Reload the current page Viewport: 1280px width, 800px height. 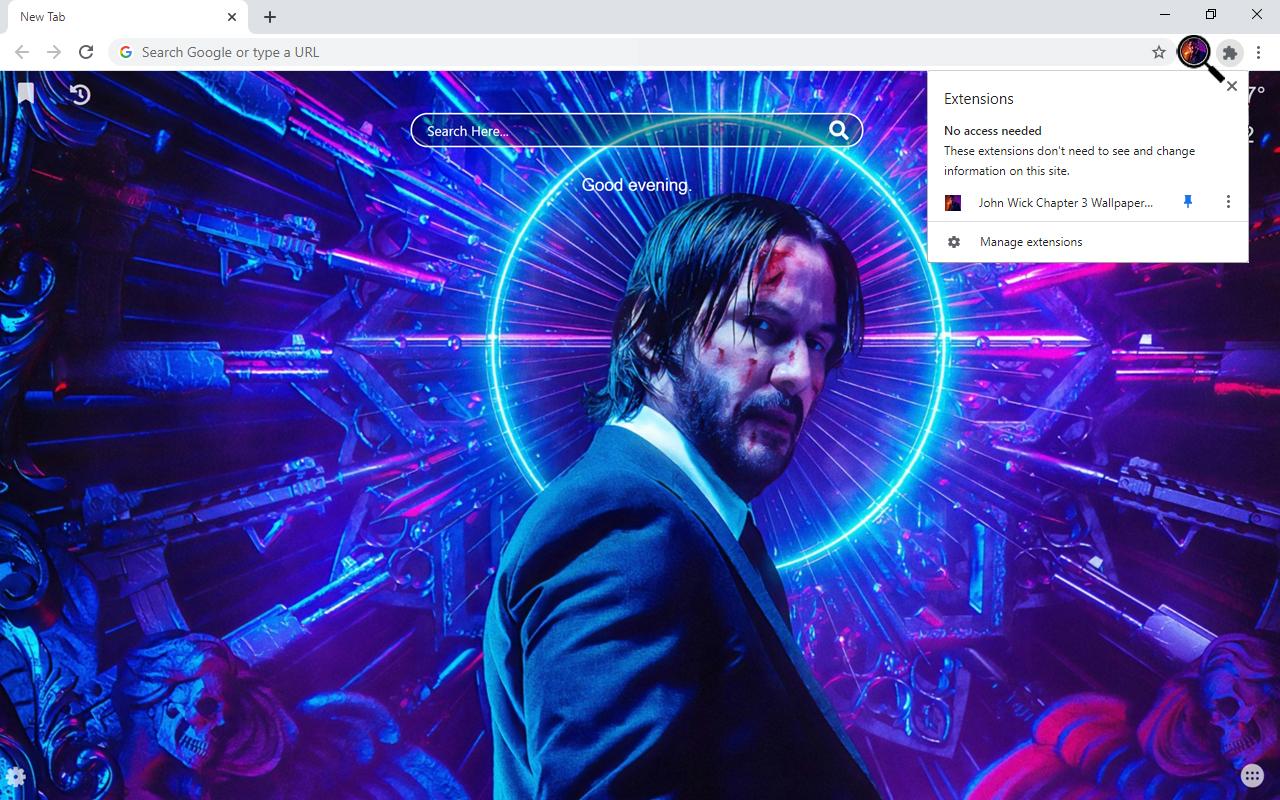86,52
